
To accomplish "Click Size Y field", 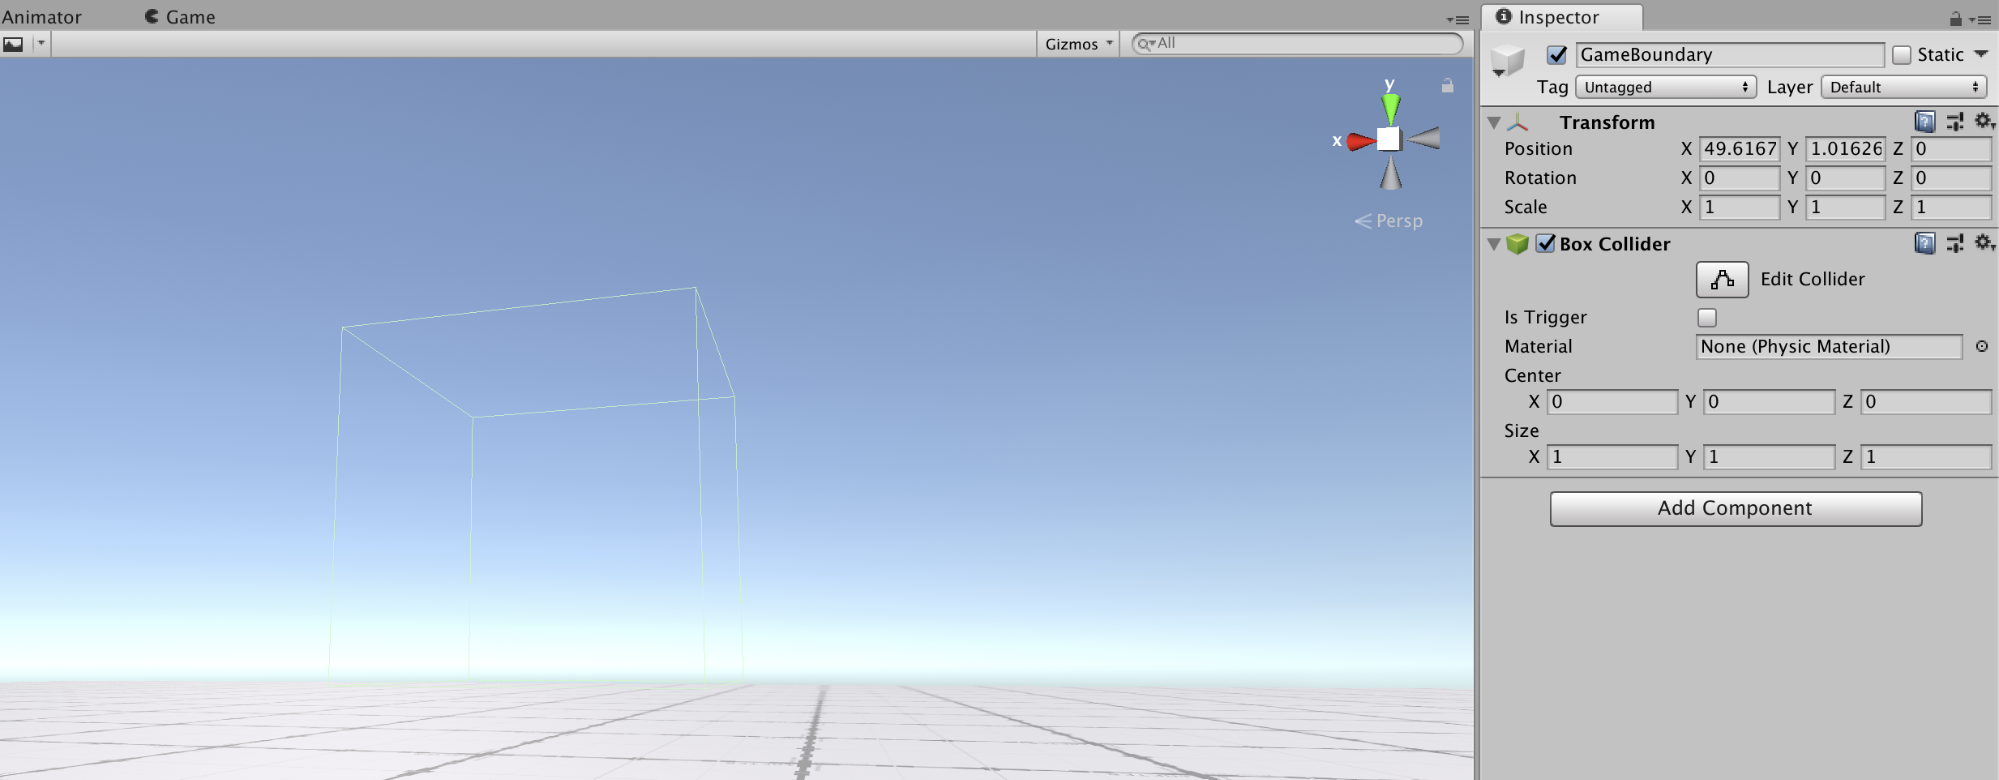I will (1769, 457).
